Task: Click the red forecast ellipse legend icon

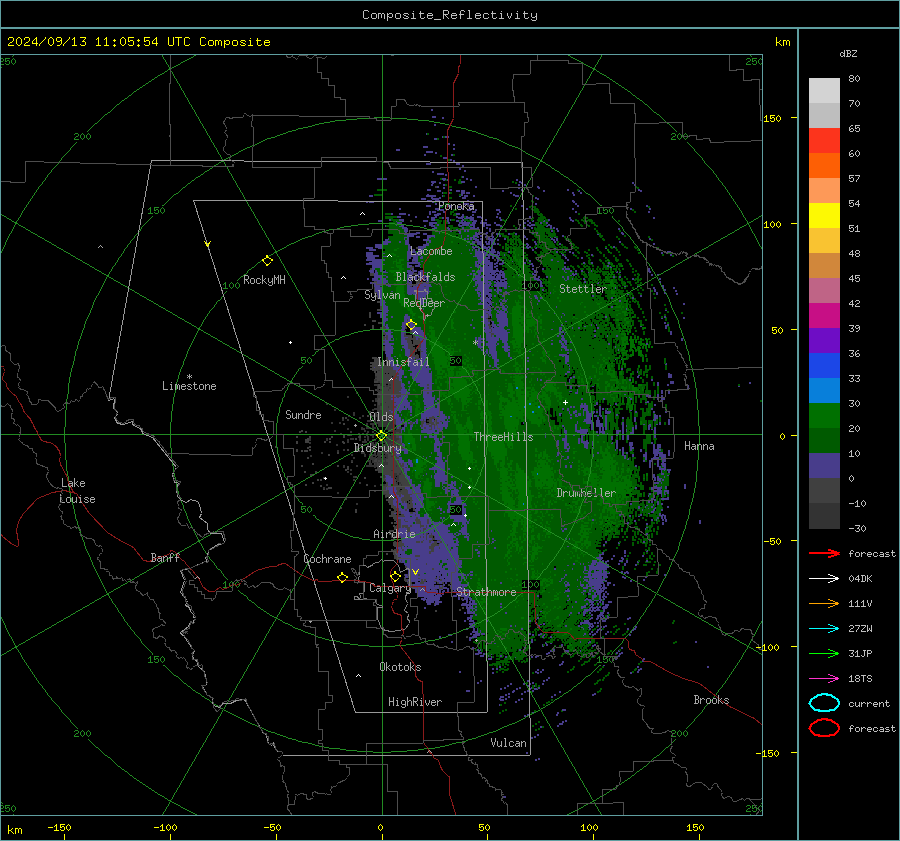Action: point(824,728)
